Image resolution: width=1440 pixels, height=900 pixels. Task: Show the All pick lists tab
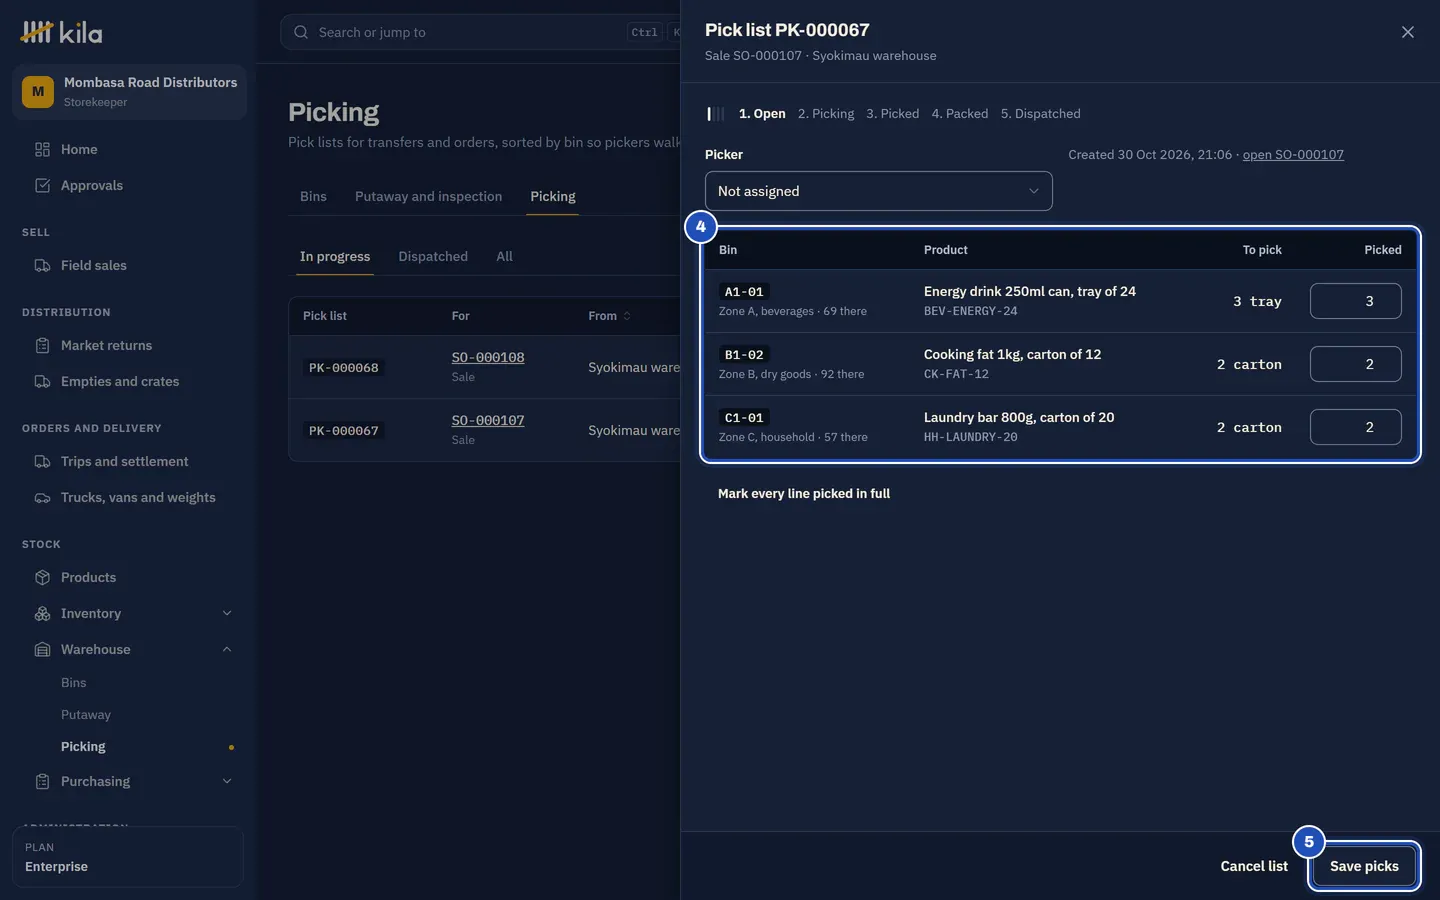click(x=504, y=256)
